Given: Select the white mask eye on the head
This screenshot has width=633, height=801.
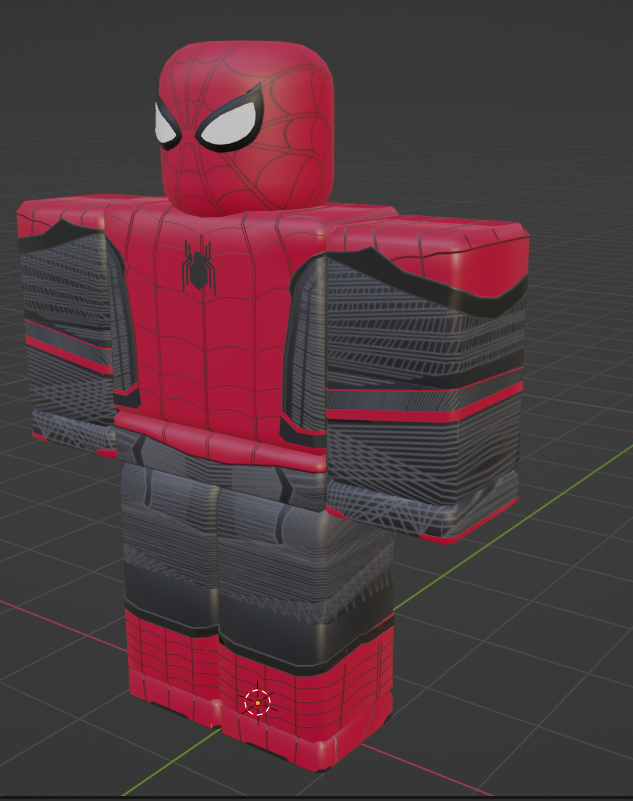Looking at the screenshot, I should tap(228, 124).
